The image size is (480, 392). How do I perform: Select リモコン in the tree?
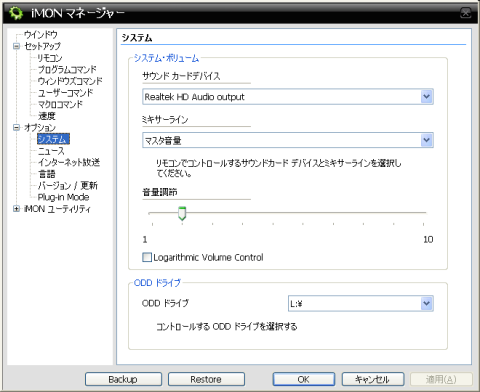tap(50, 58)
